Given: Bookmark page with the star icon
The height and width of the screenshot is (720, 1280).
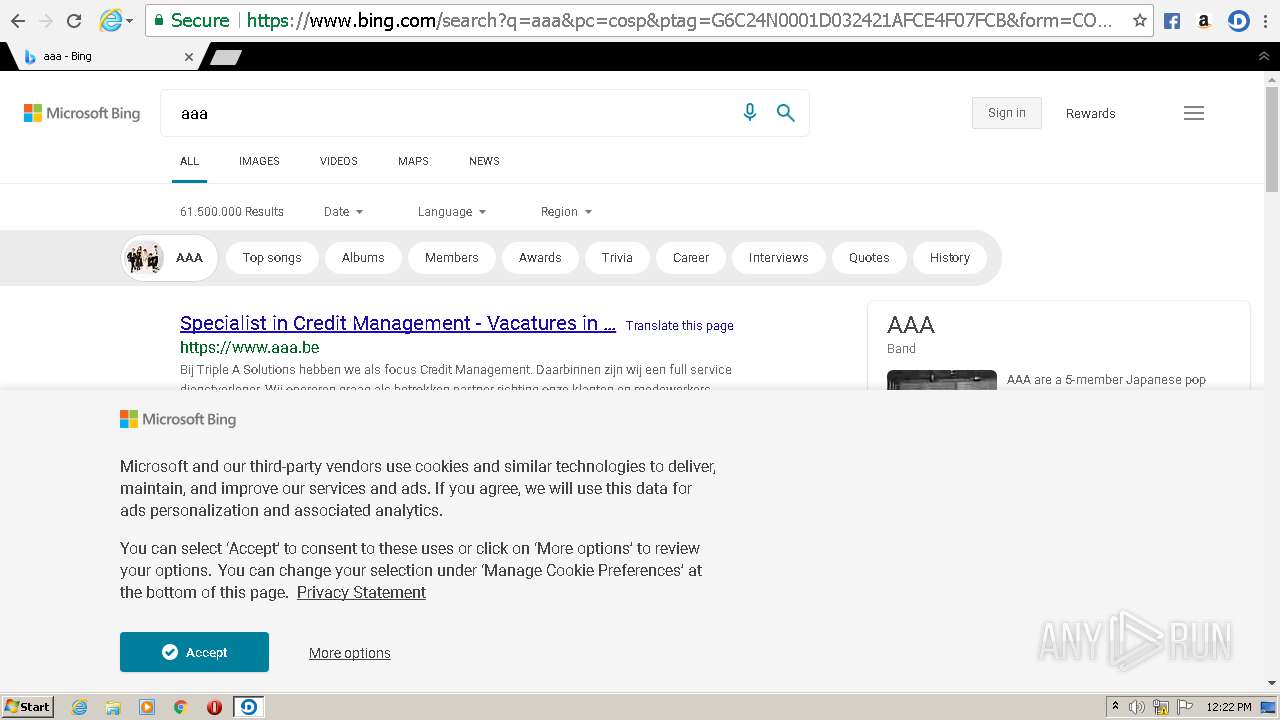Looking at the screenshot, I should (1139, 20).
